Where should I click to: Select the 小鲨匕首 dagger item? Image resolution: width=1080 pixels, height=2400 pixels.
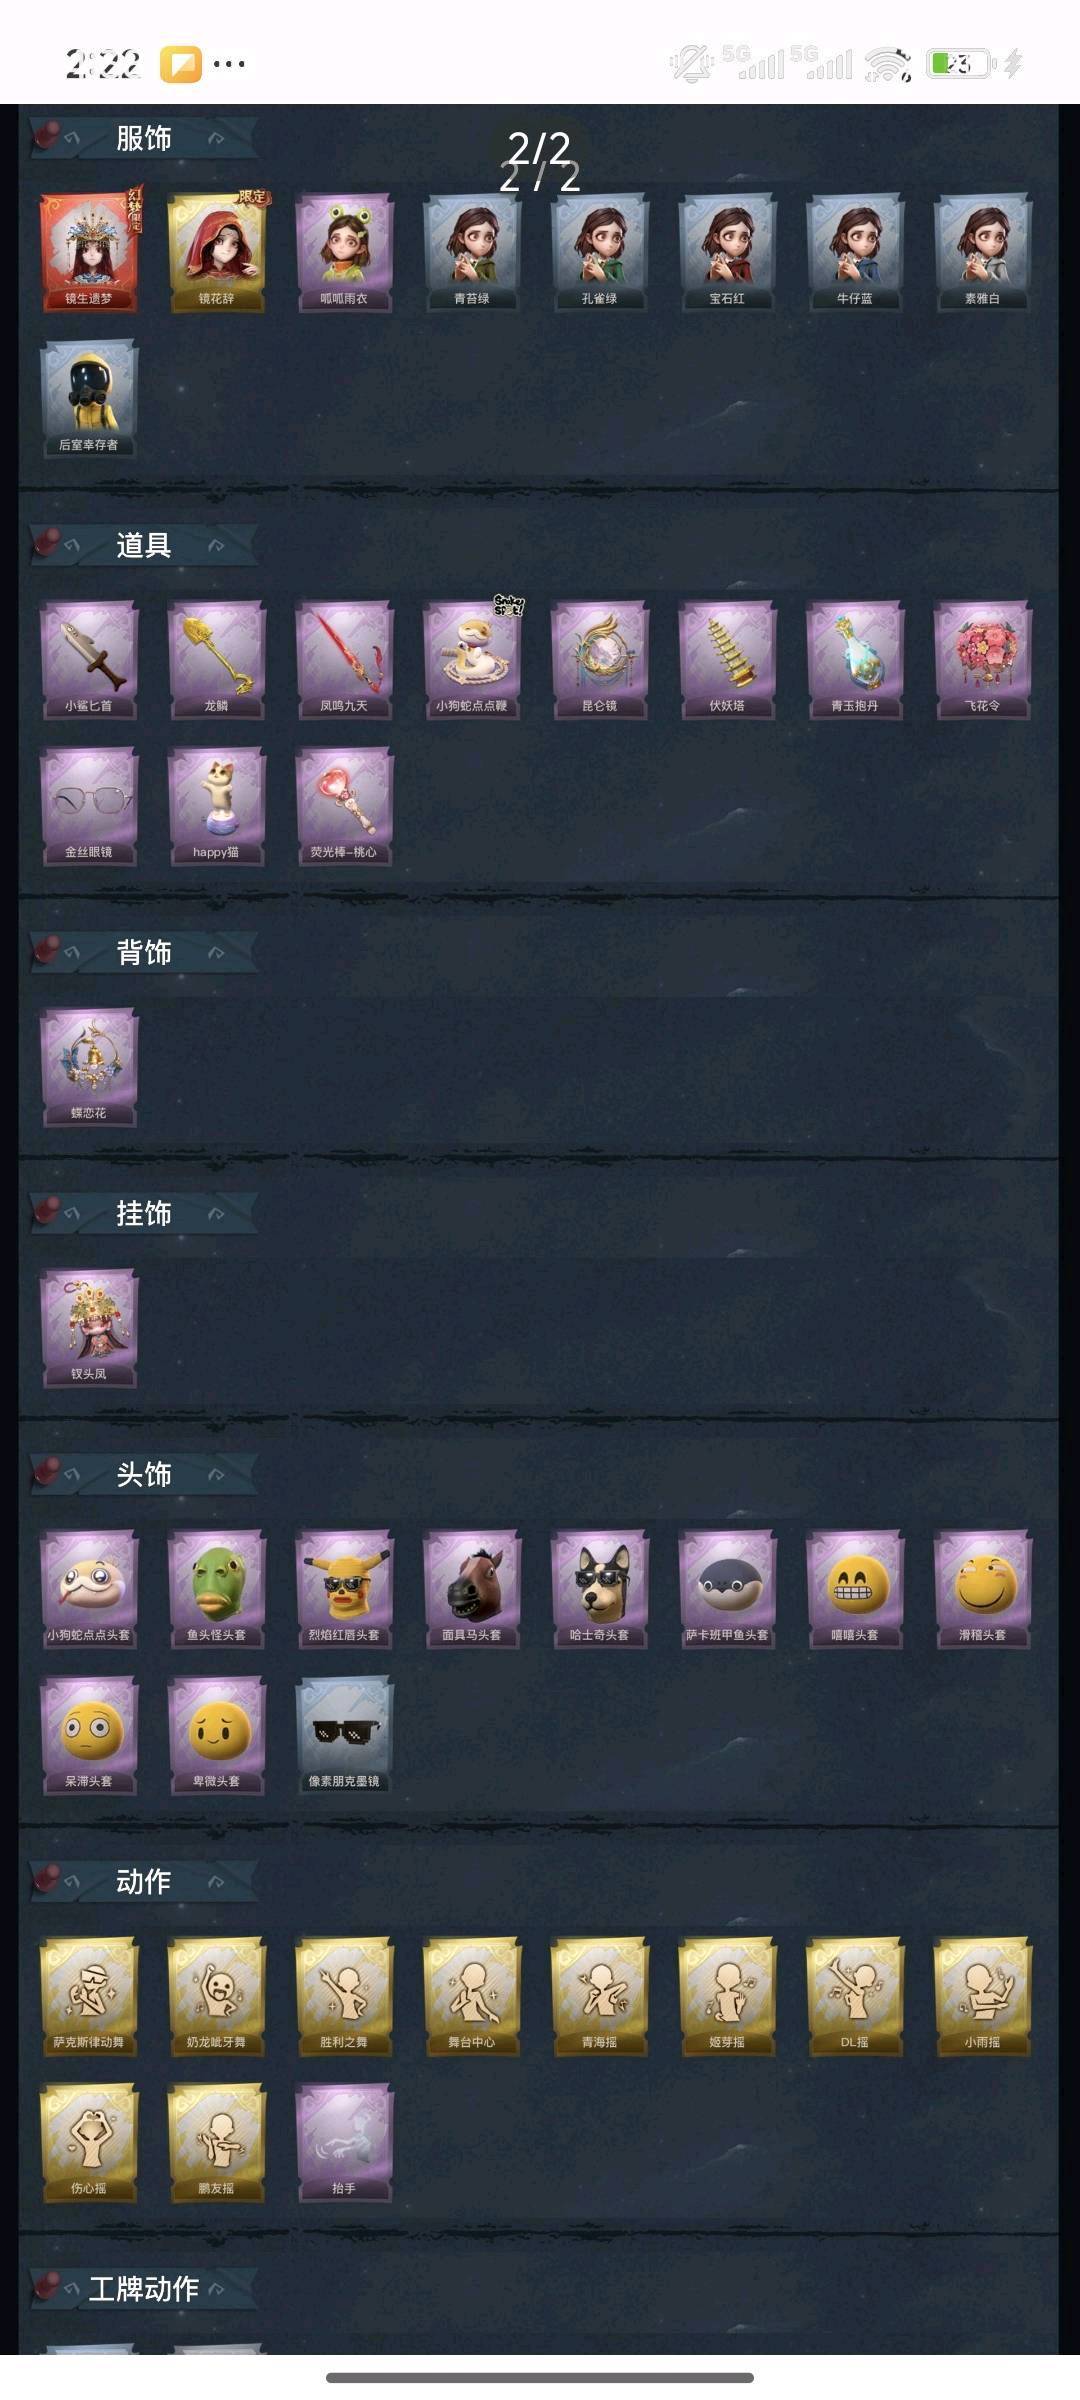point(89,659)
